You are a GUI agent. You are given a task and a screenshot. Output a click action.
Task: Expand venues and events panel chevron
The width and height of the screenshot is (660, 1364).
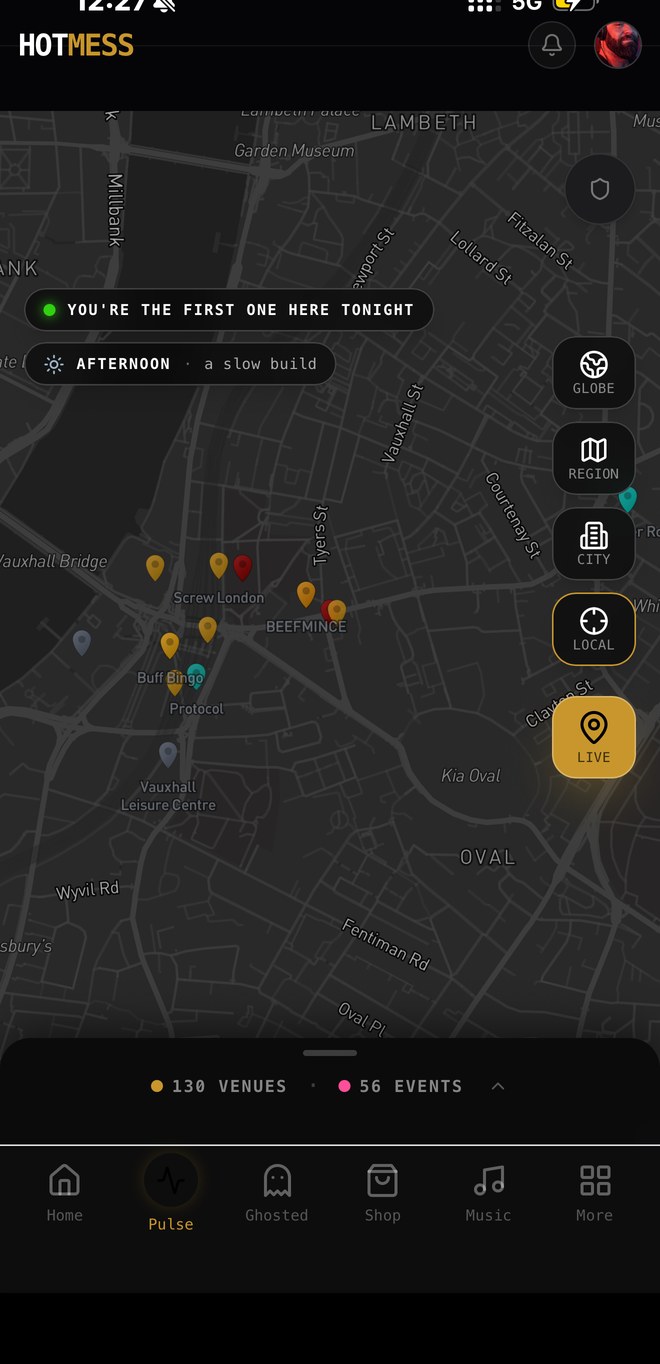coord(498,1086)
